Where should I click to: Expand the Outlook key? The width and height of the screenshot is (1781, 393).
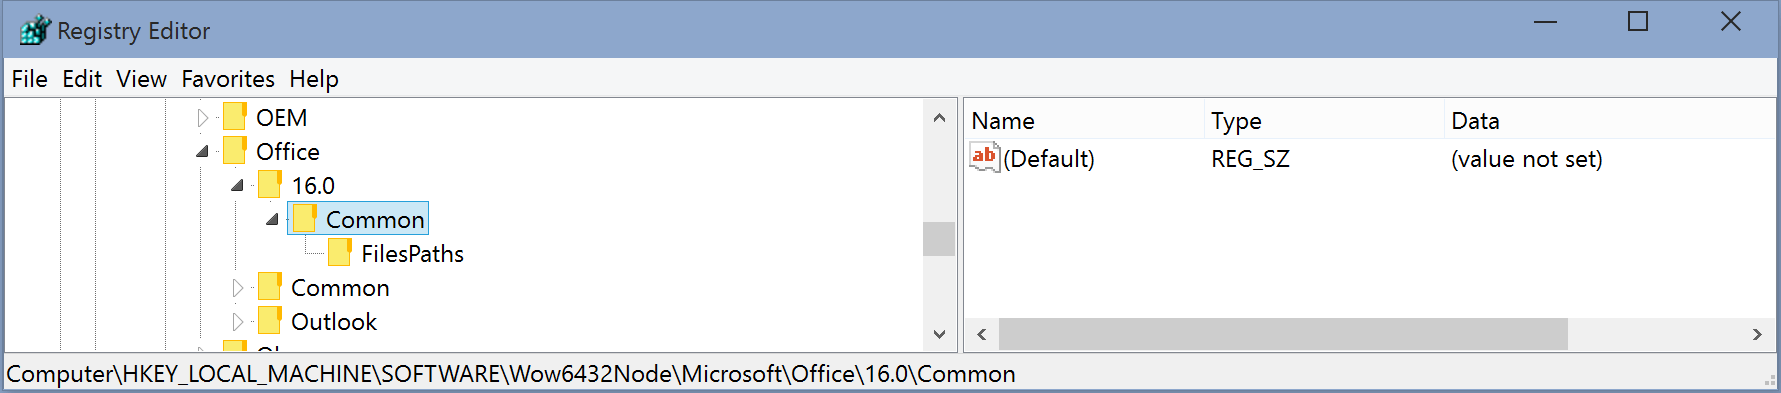[x=237, y=322]
